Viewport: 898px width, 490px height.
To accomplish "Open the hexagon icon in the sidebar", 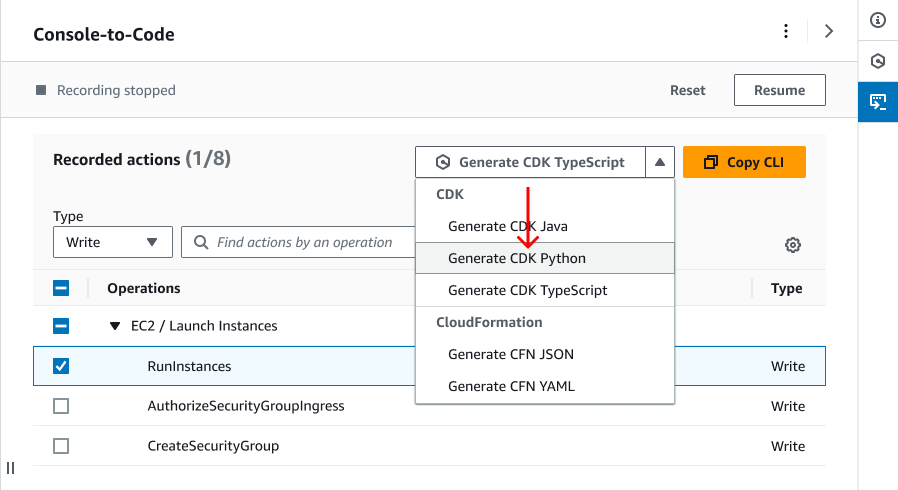I will 878,61.
